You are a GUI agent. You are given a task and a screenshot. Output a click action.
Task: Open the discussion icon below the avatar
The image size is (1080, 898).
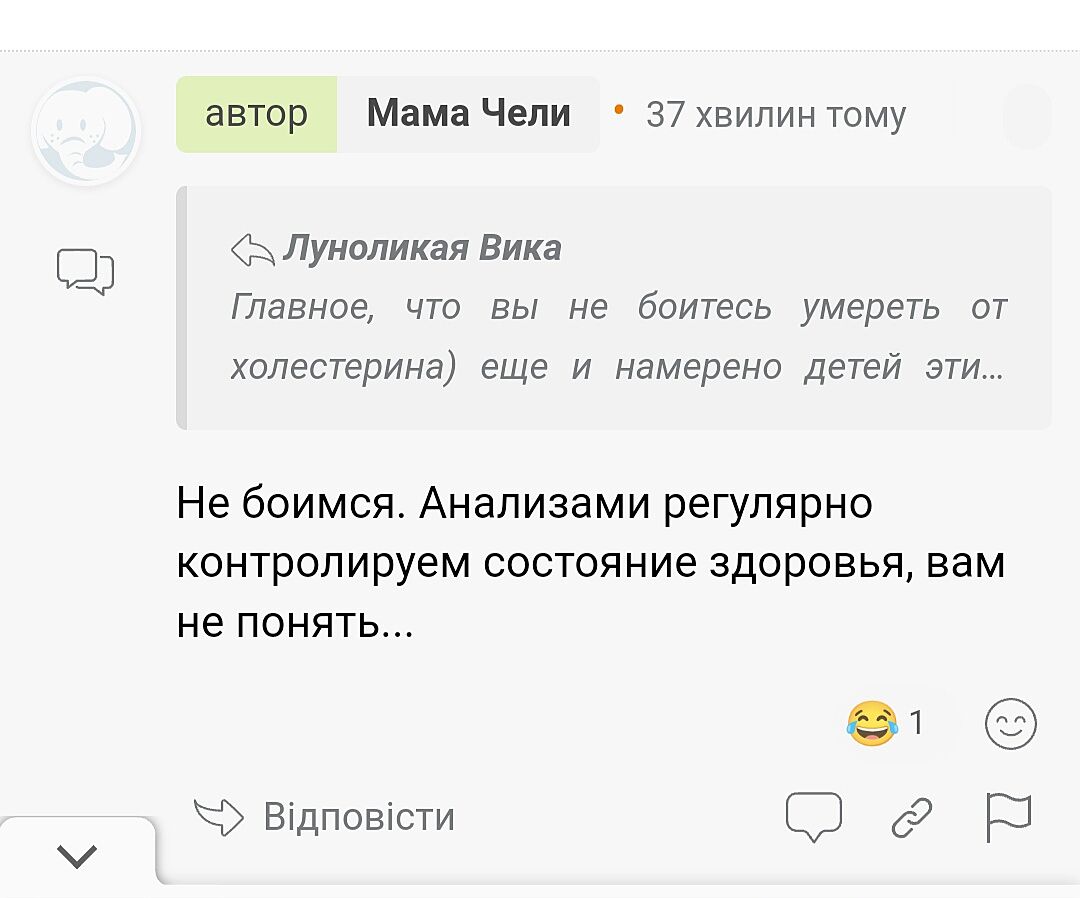coord(85,271)
